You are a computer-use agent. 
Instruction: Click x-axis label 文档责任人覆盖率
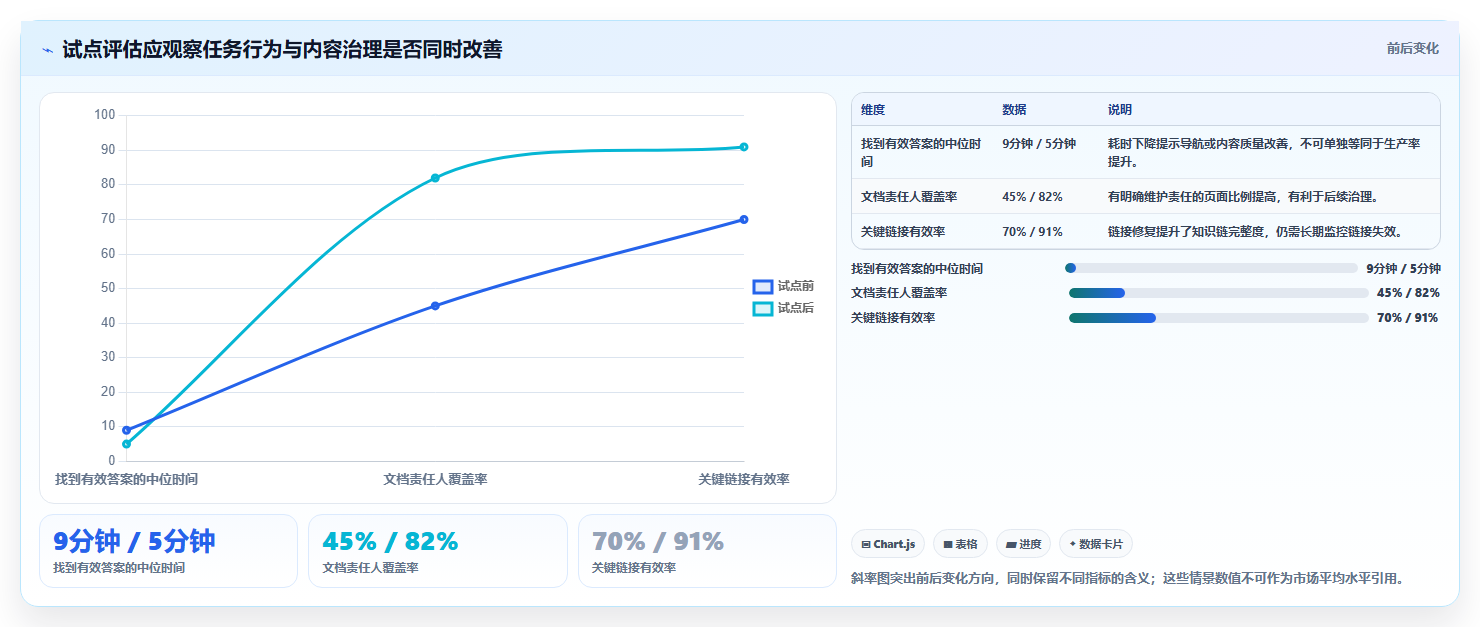coord(435,480)
